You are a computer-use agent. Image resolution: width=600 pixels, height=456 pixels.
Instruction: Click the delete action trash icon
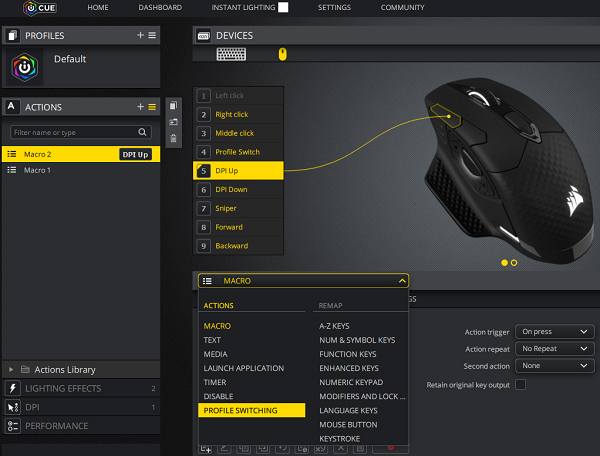(173, 138)
